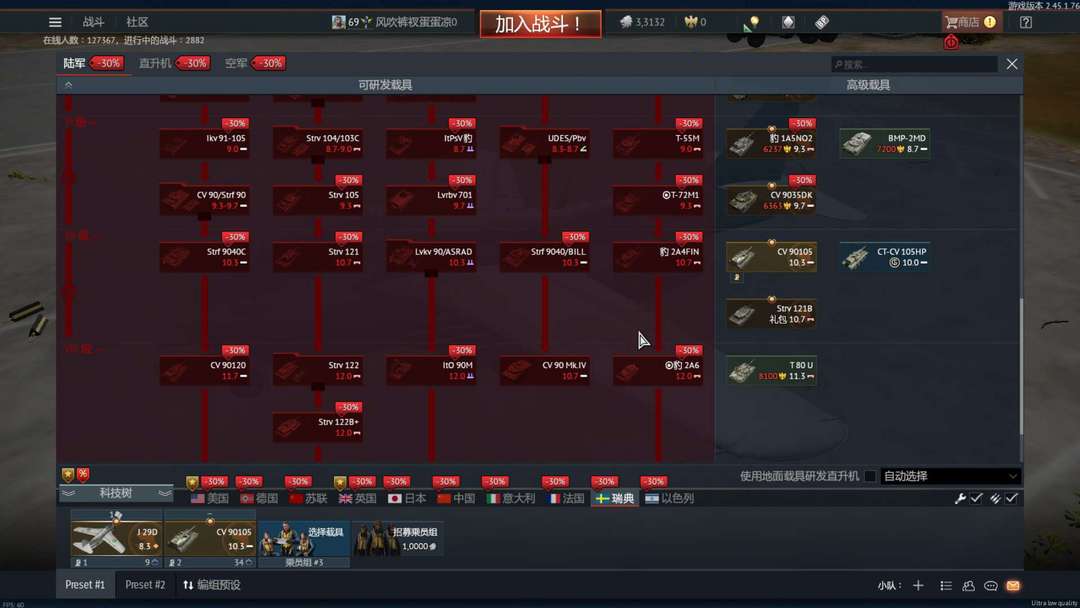Open the battle pass ticket icon
The height and width of the screenshot is (608, 1080).
[x=822, y=22]
